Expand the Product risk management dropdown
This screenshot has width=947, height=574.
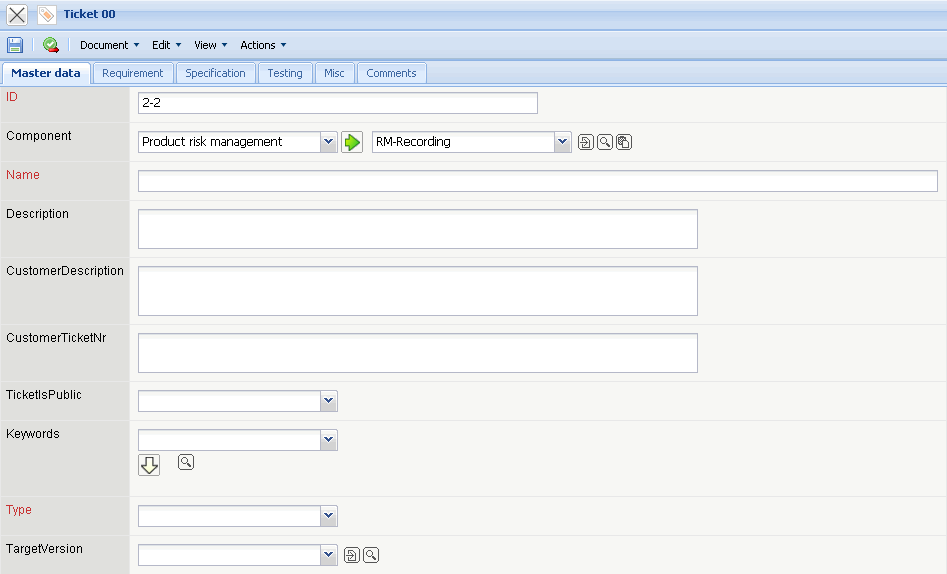click(x=329, y=142)
